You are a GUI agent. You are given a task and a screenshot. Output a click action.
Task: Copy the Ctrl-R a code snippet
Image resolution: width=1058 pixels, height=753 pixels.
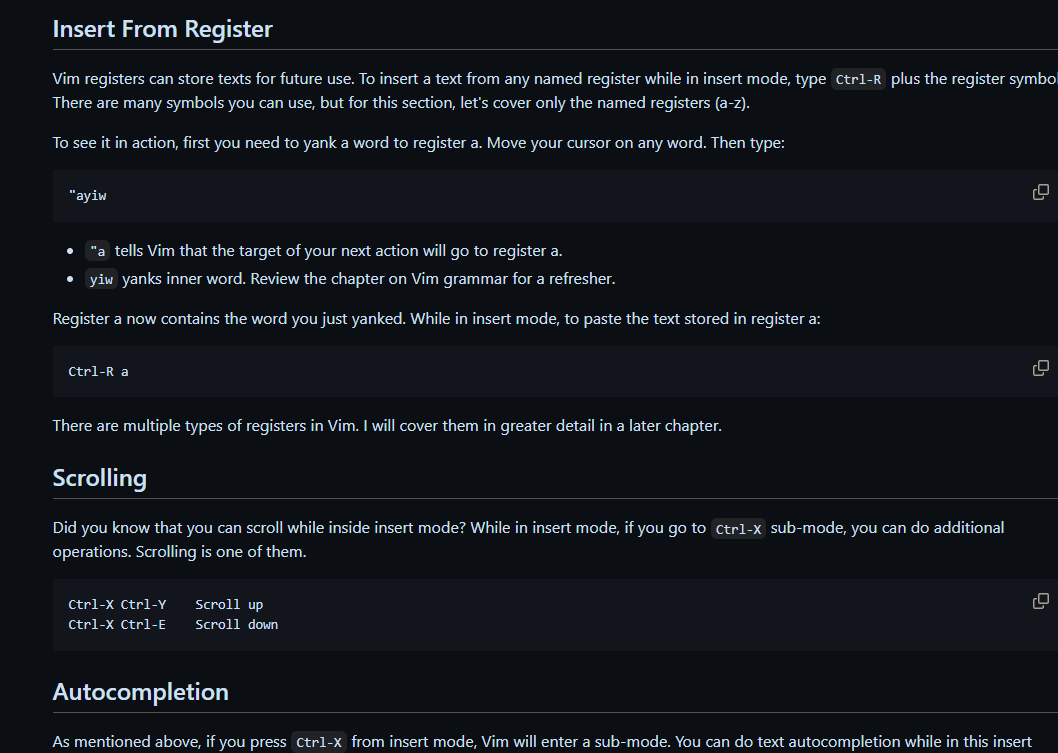pyautogui.click(x=1040, y=368)
